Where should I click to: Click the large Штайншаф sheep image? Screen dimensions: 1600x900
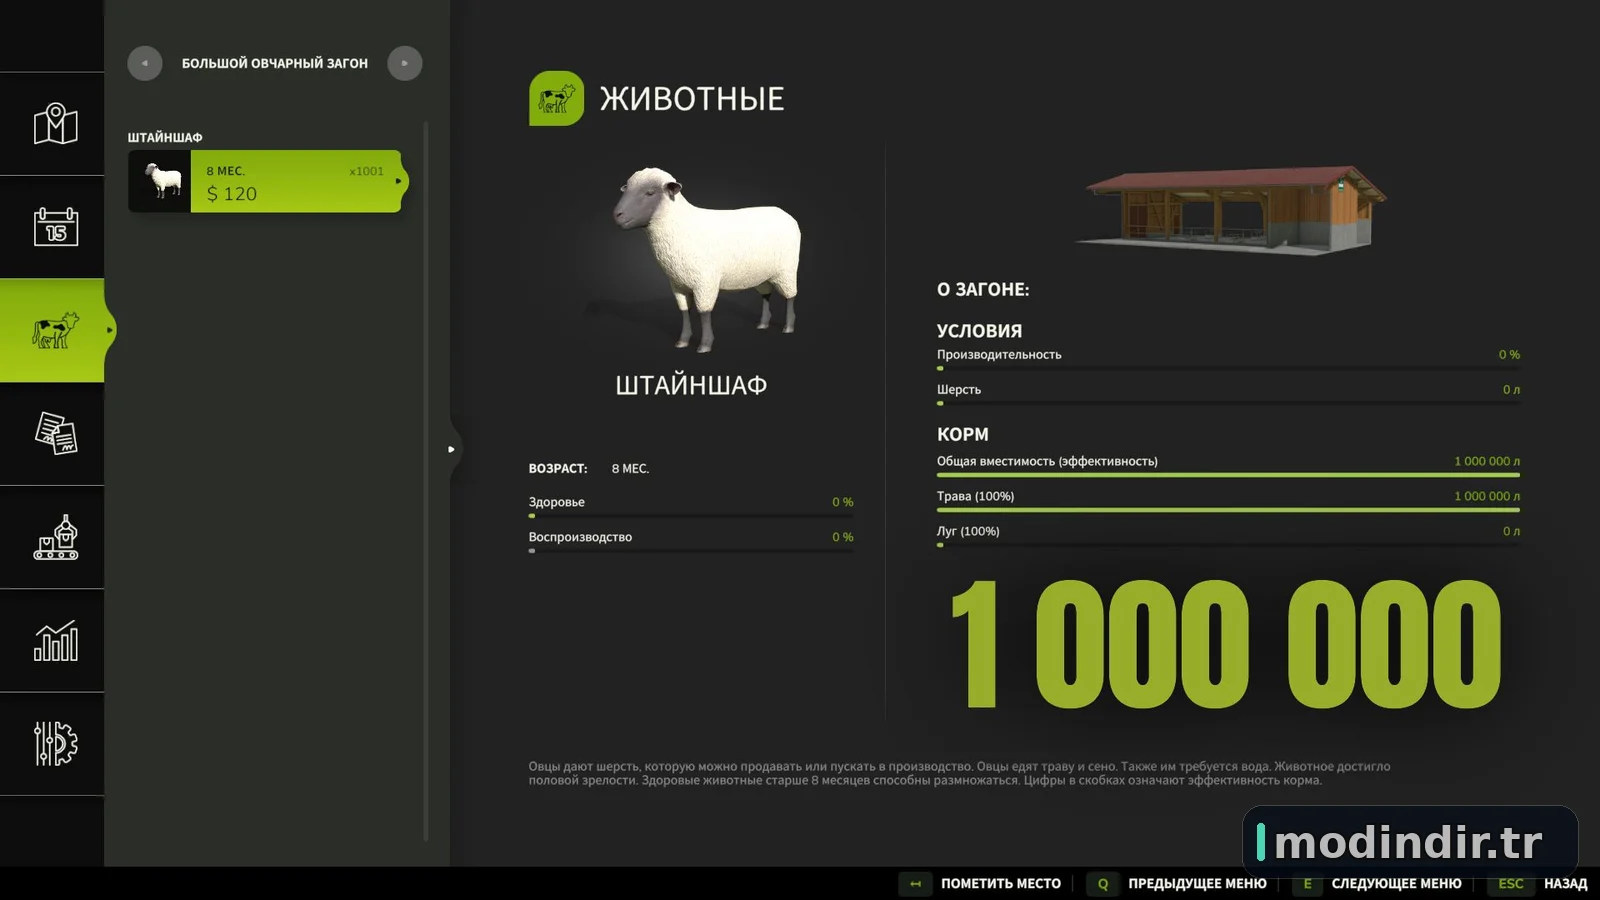(x=706, y=258)
